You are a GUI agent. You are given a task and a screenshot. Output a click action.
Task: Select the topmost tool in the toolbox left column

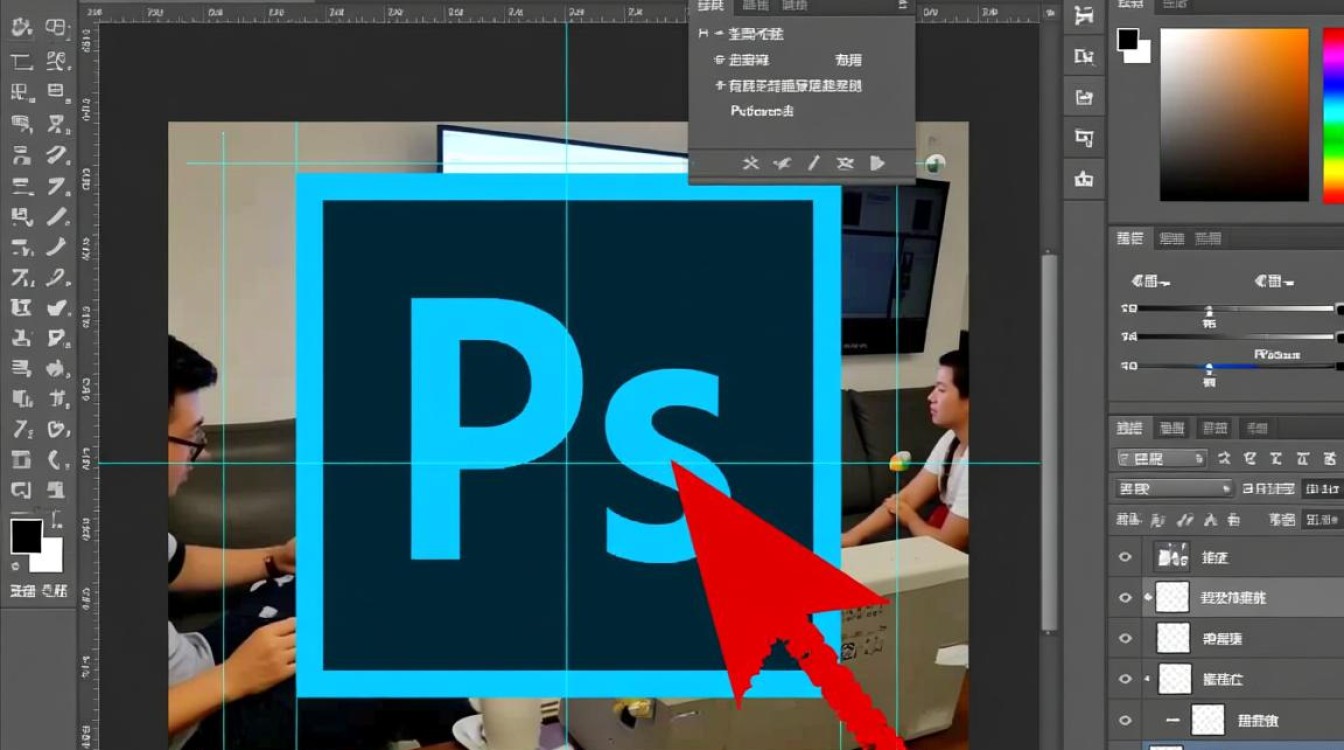pyautogui.click(x=21, y=28)
